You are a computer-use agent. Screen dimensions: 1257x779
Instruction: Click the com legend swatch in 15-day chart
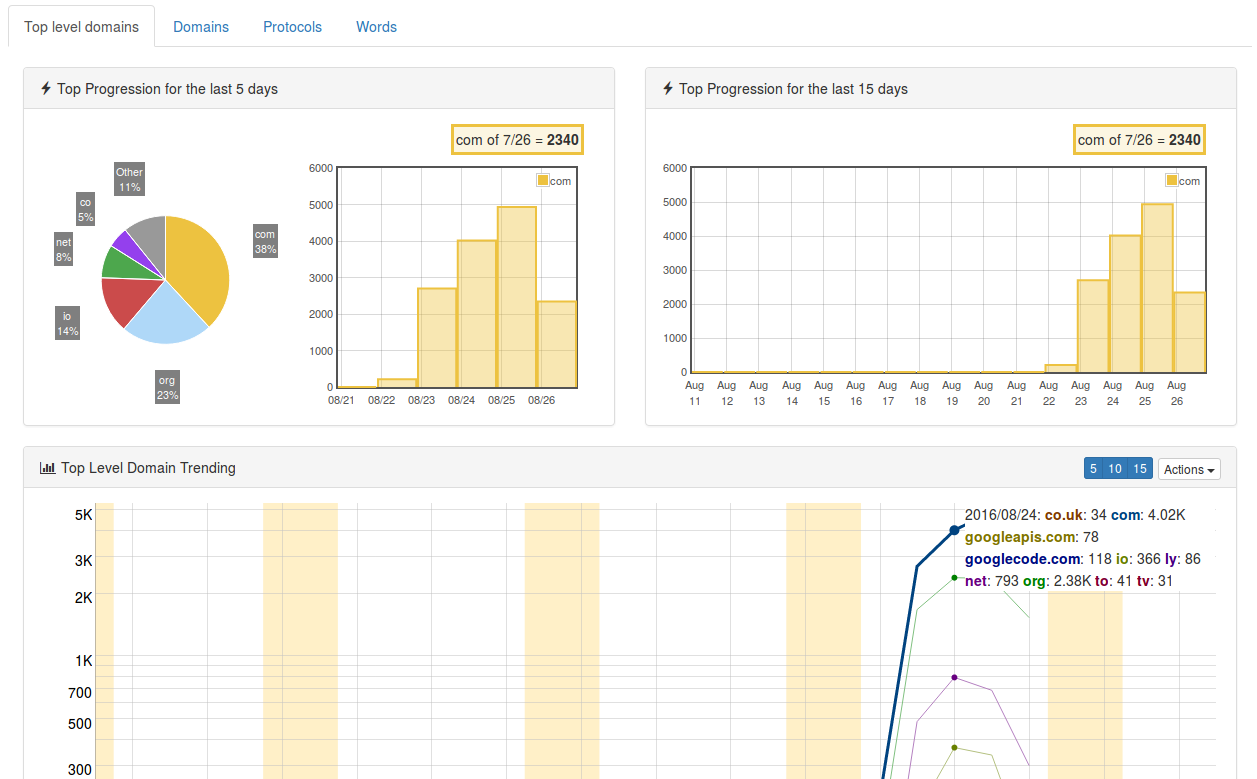click(x=1172, y=181)
